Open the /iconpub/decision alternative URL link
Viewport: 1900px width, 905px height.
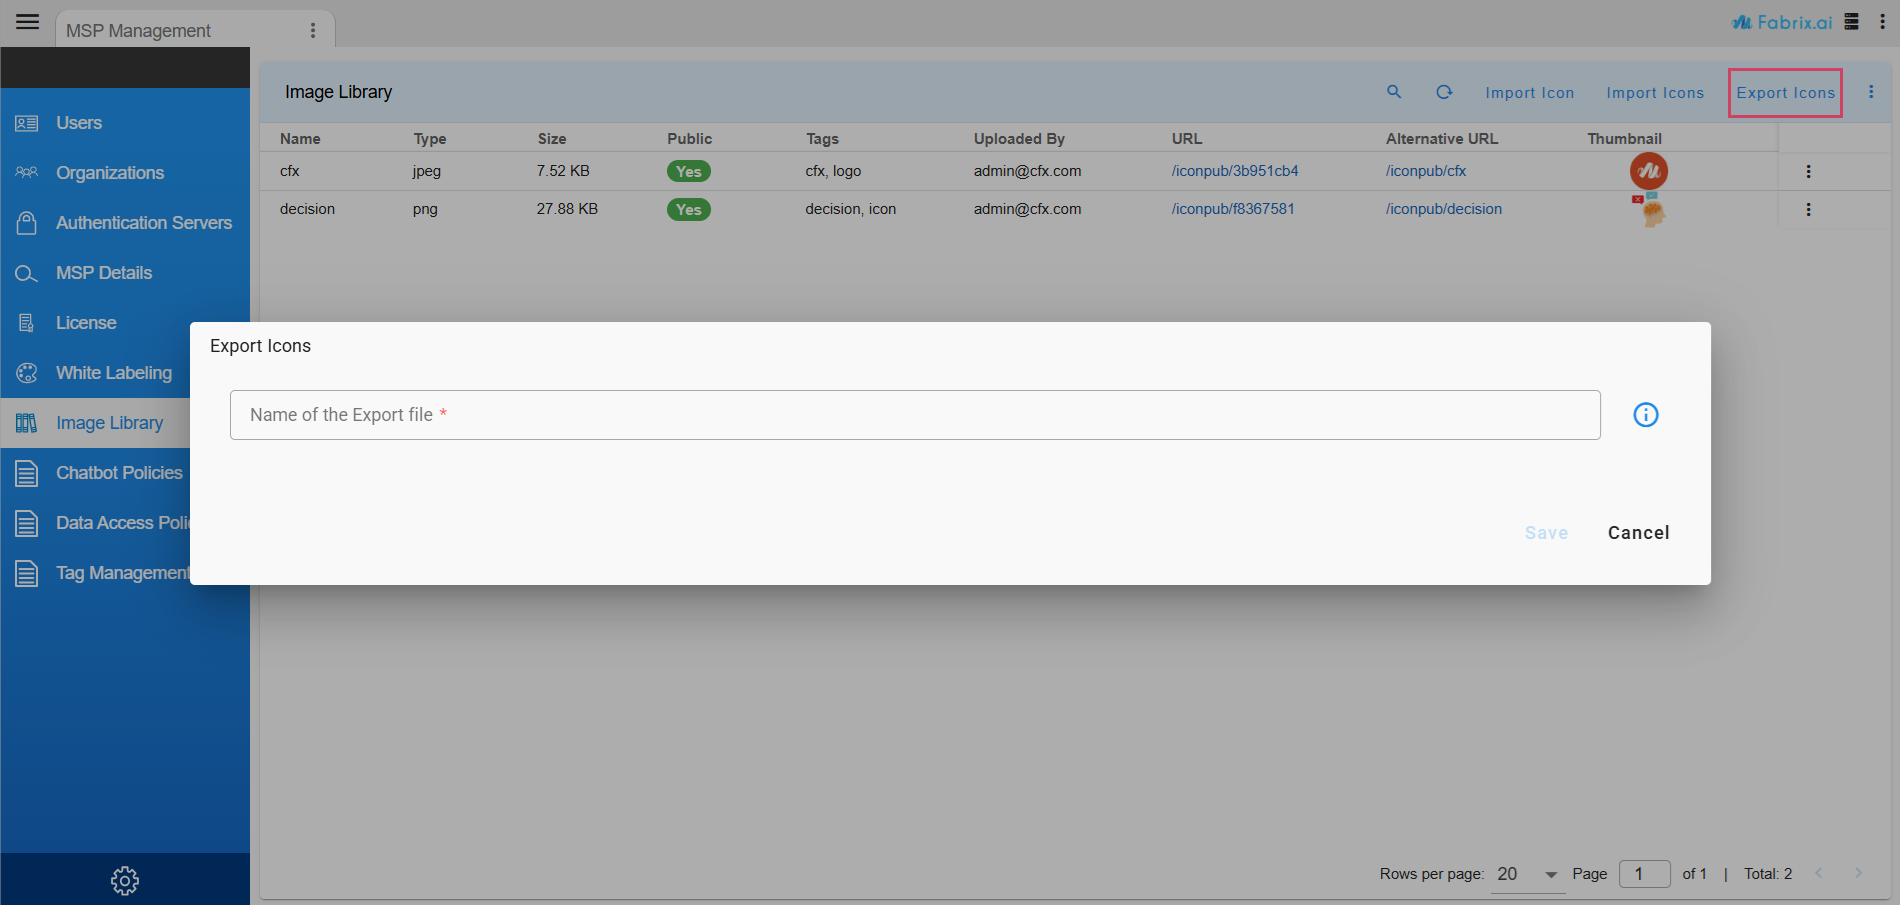[x=1443, y=209]
